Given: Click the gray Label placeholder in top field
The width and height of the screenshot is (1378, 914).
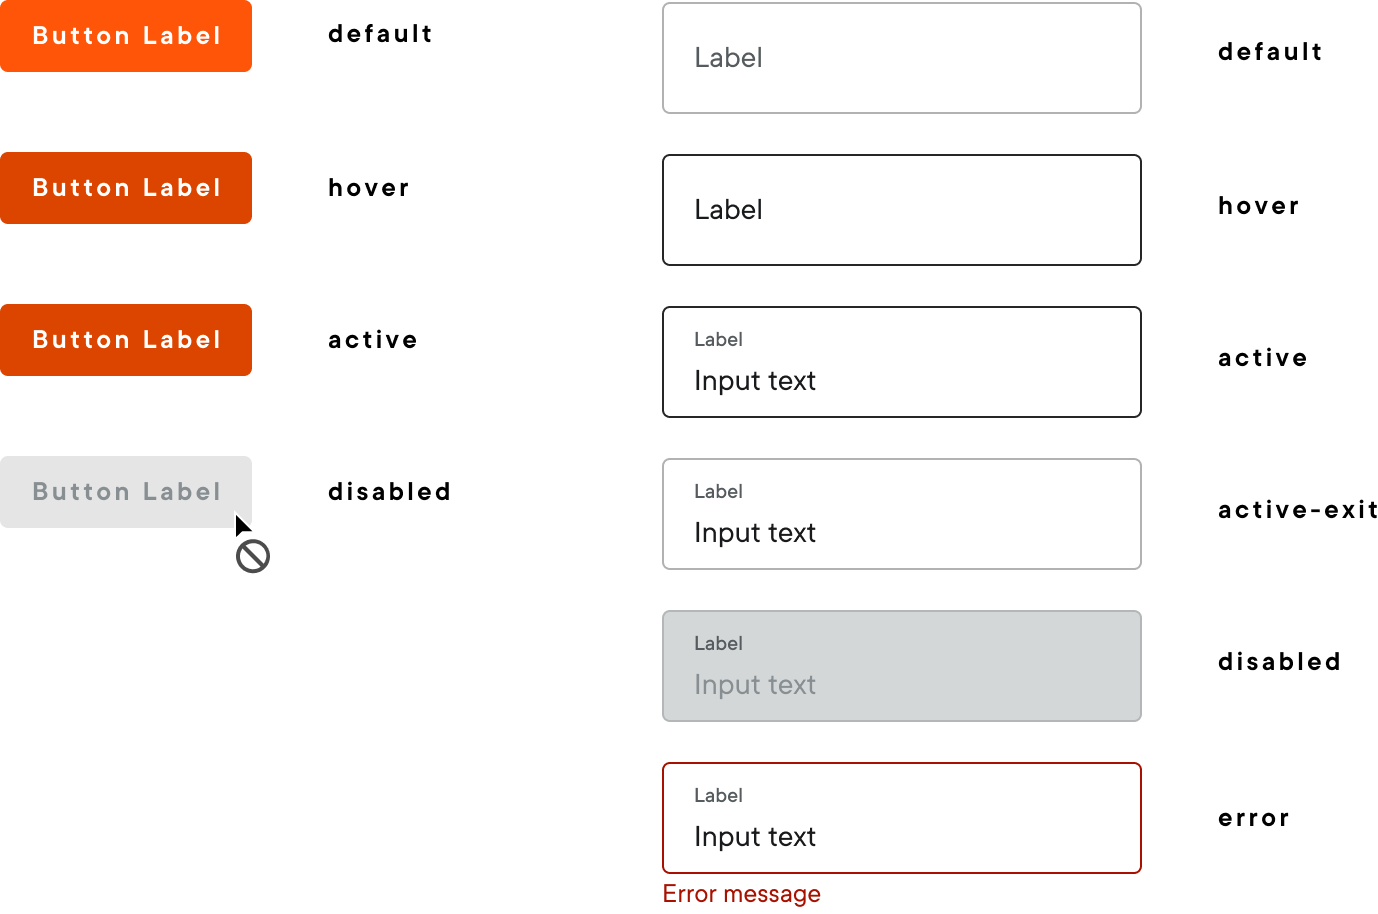Looking at the screenshot, I should point(728,58).
